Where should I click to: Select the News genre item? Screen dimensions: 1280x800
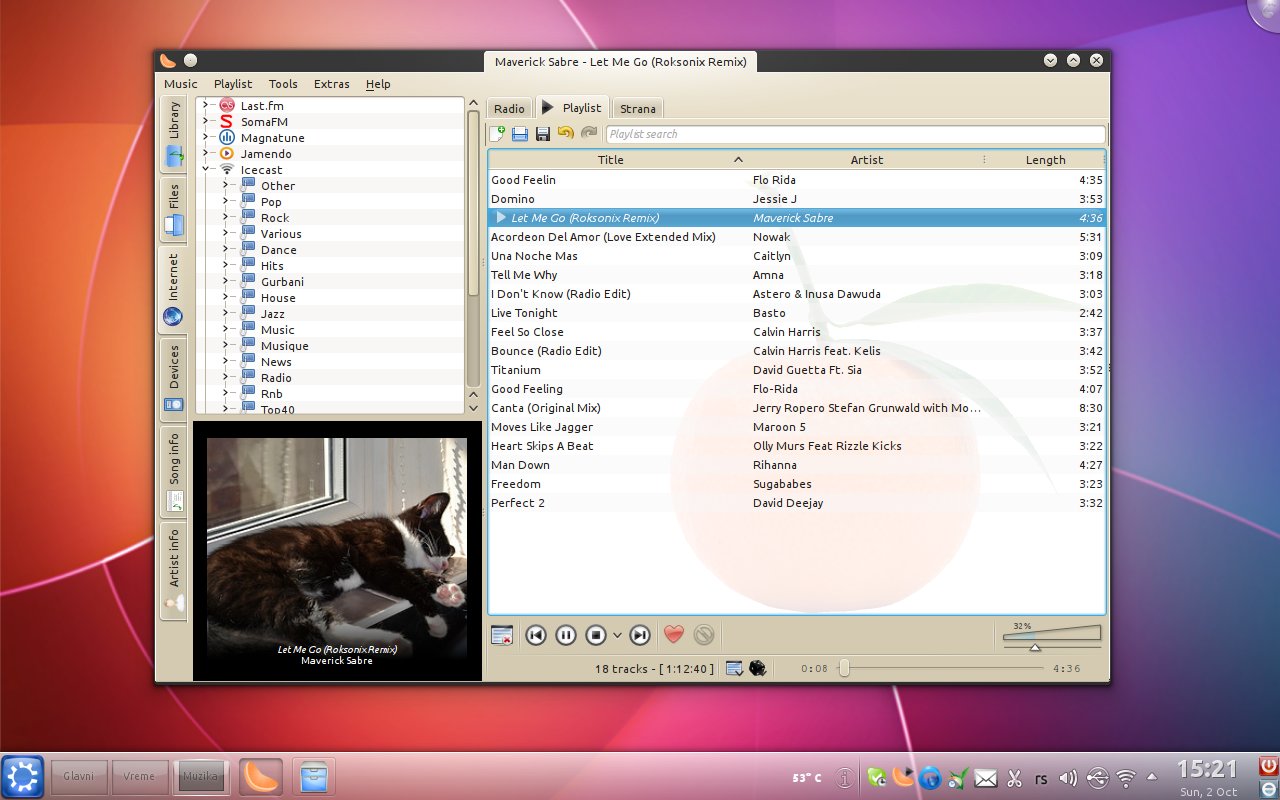(x=276, y=361)
